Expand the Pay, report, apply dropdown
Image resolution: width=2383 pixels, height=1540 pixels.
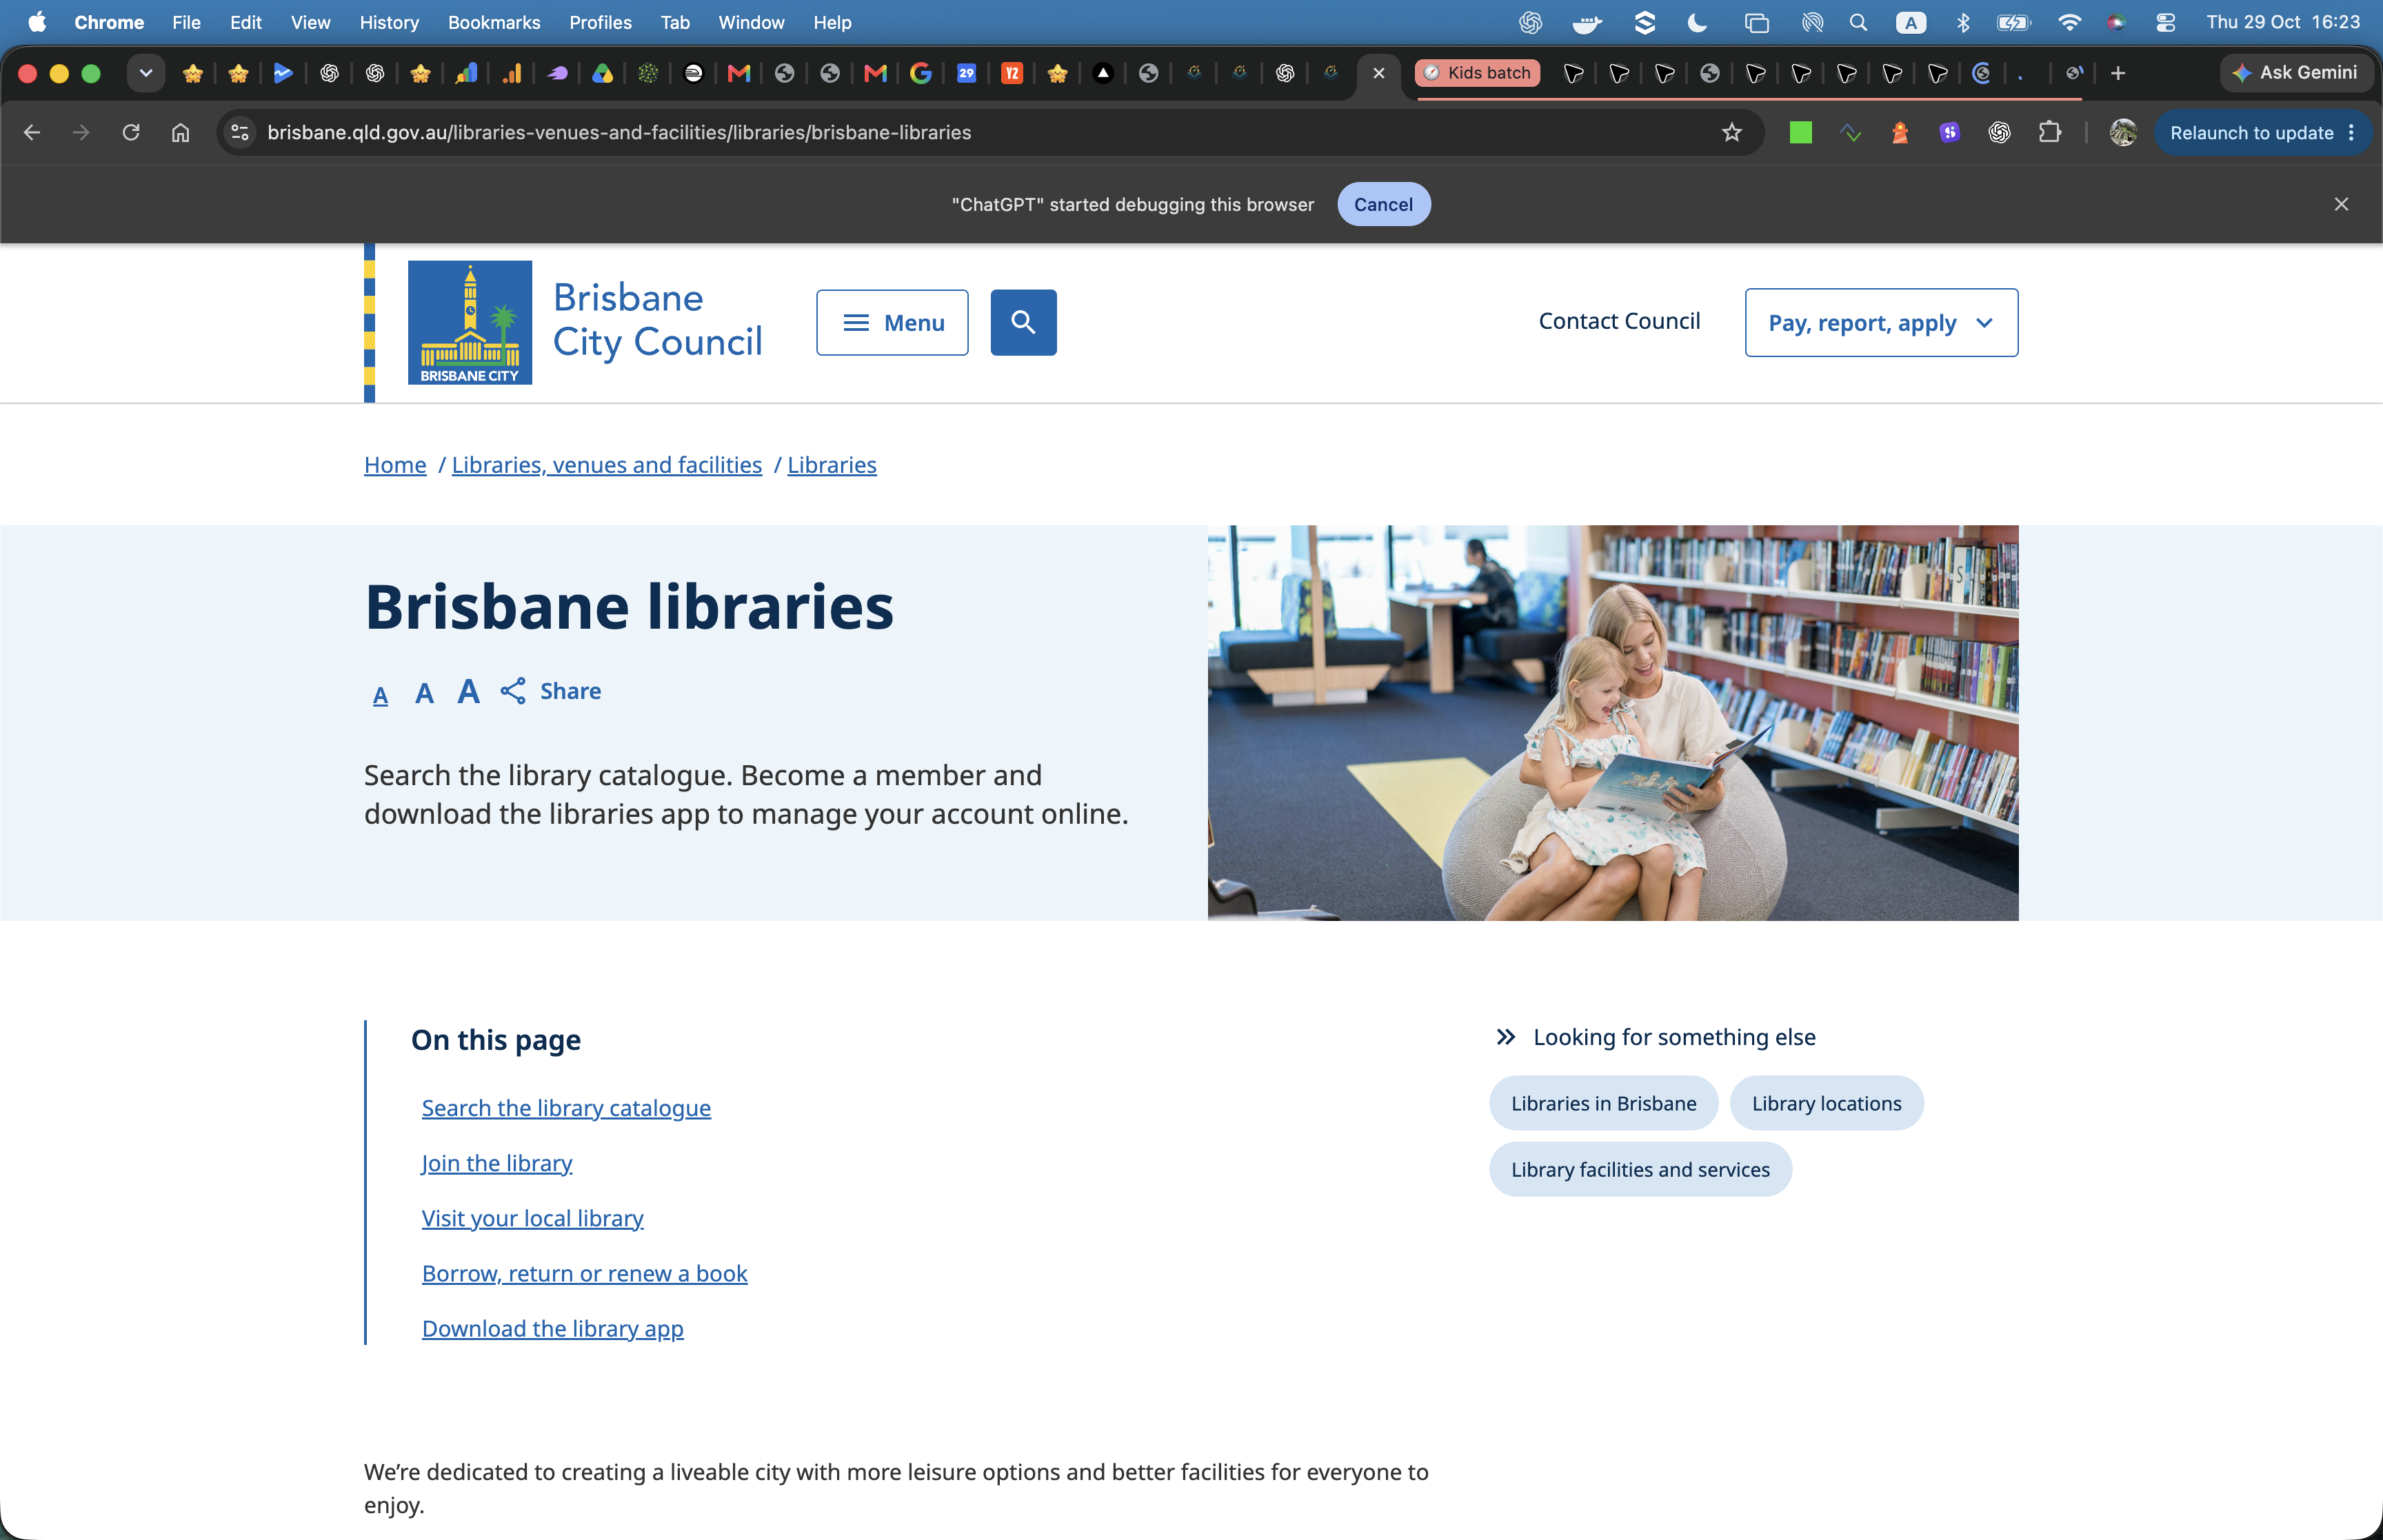coord(1881,322)
